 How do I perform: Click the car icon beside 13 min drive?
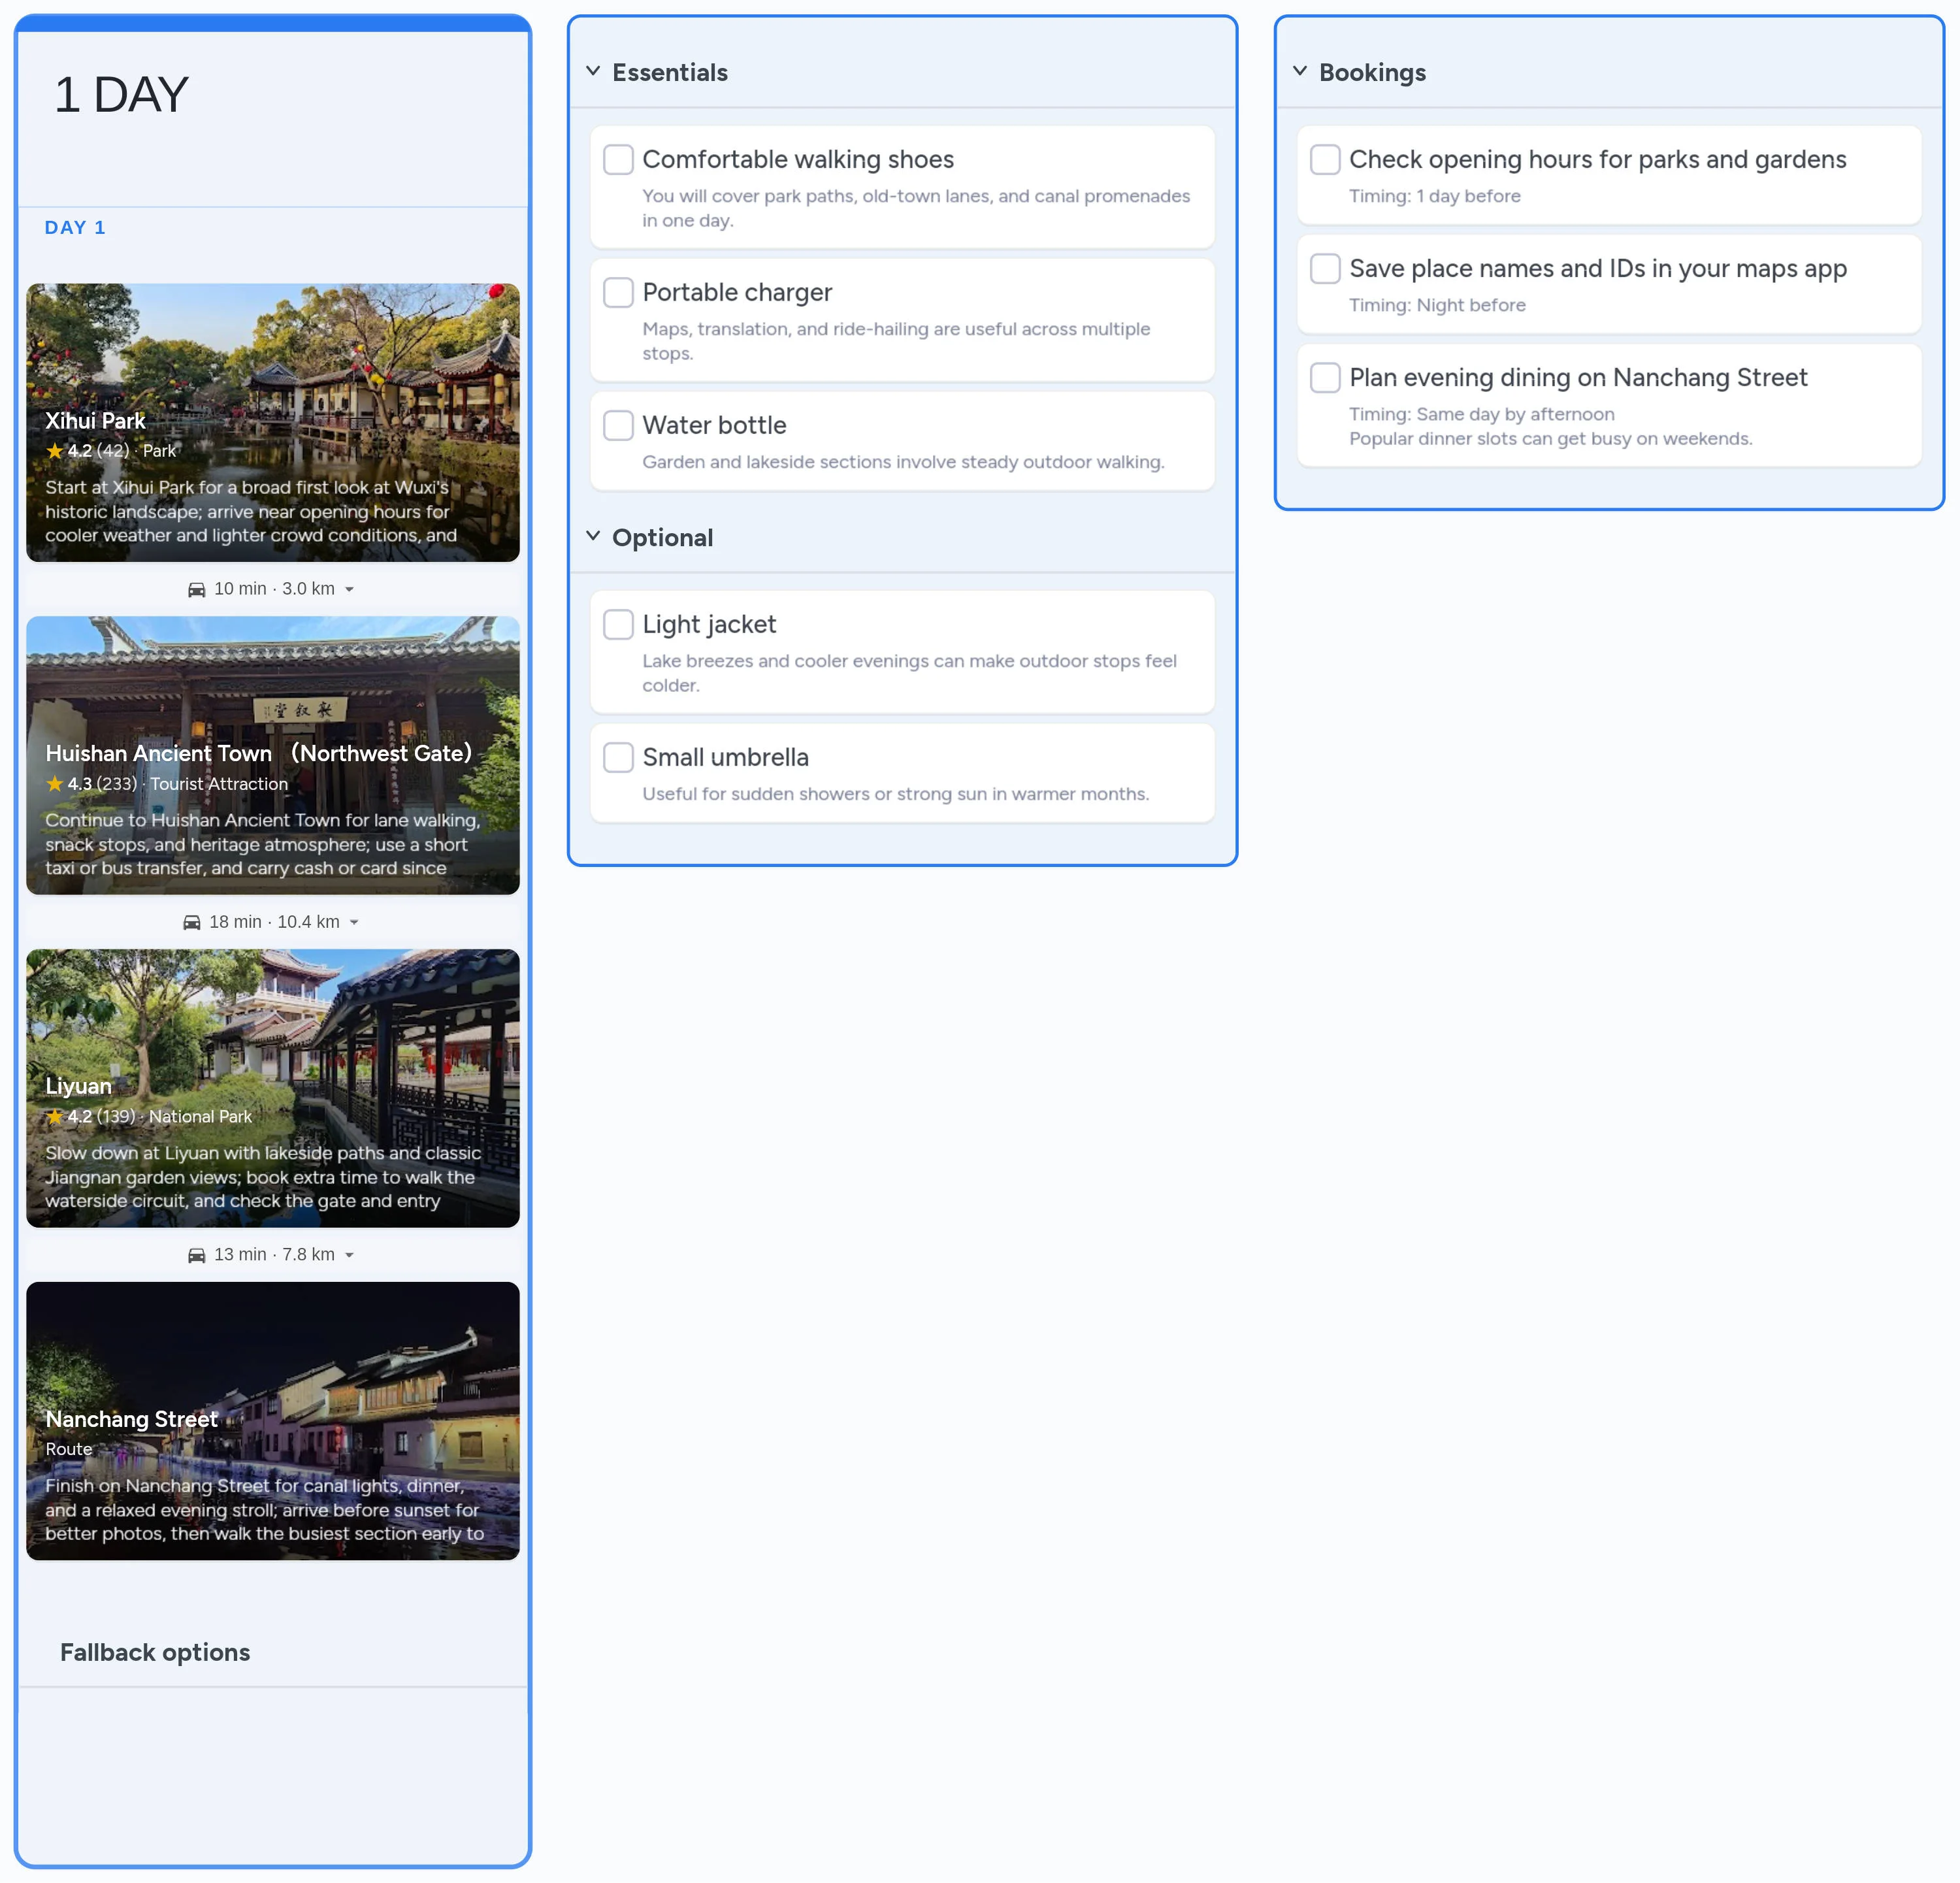coord(196,1254)
